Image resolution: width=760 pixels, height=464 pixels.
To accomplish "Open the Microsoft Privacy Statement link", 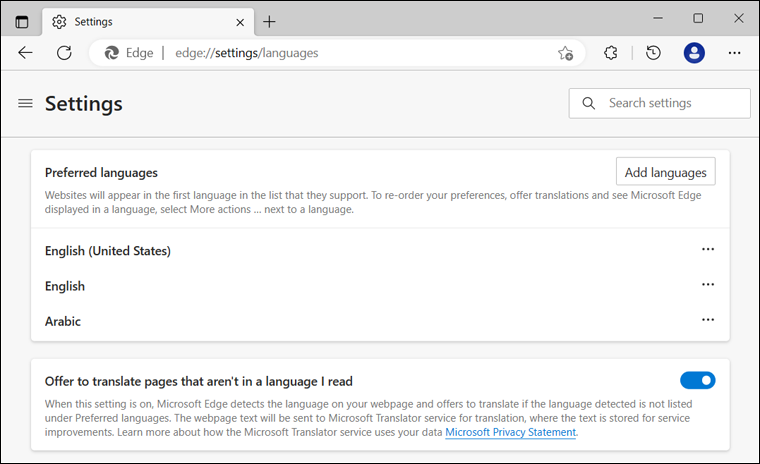I will tap(510, 432).
